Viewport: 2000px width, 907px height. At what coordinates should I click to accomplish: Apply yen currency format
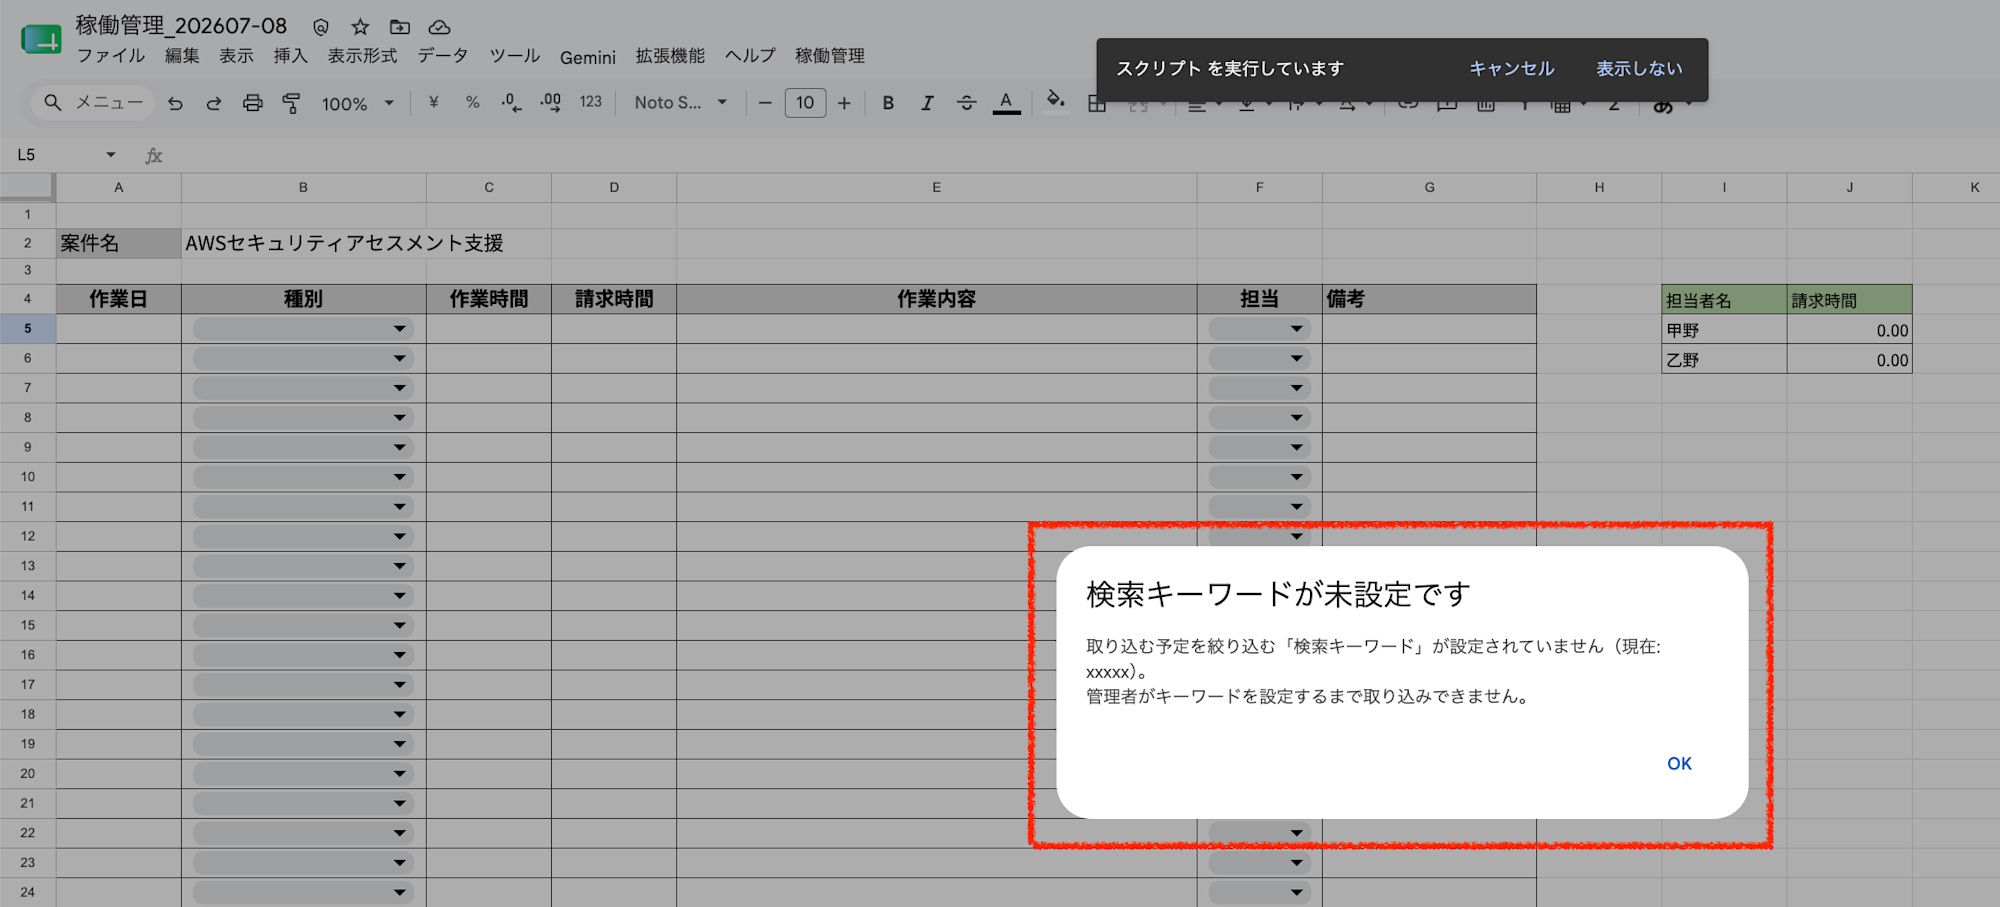[433, 102]
